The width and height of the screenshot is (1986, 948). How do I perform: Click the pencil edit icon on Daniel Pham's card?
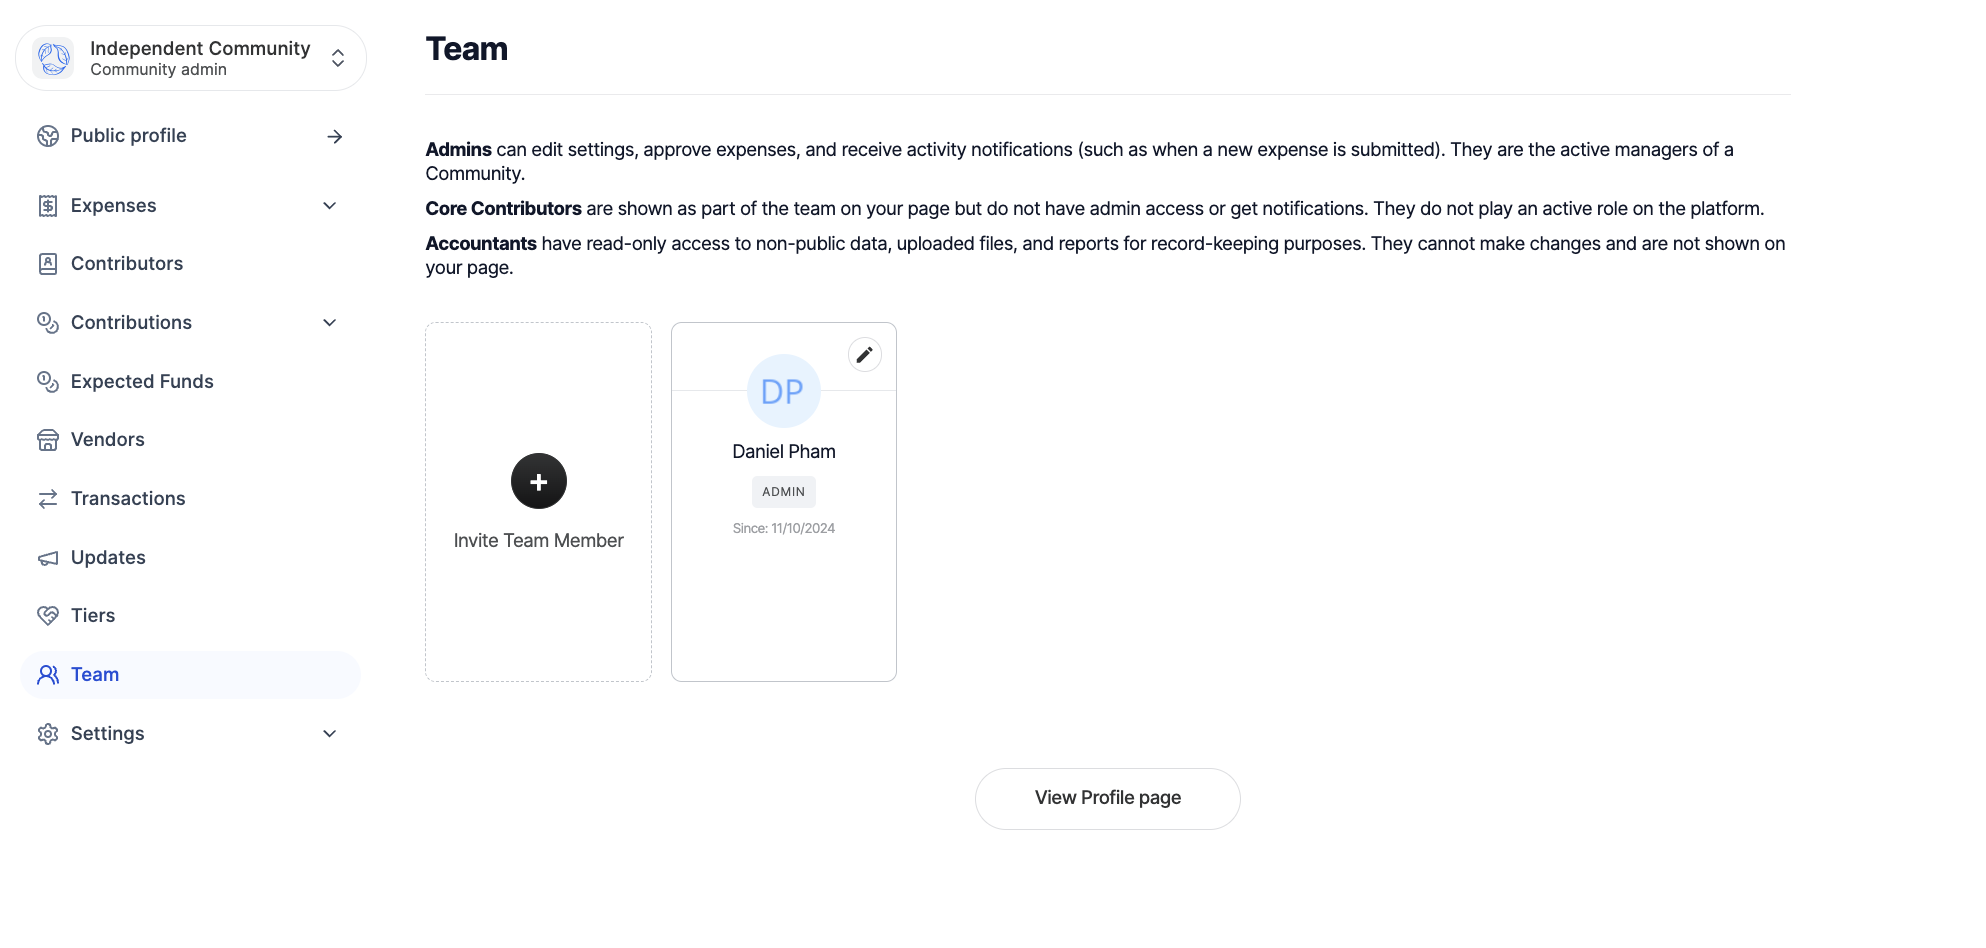tap(864, 355)
